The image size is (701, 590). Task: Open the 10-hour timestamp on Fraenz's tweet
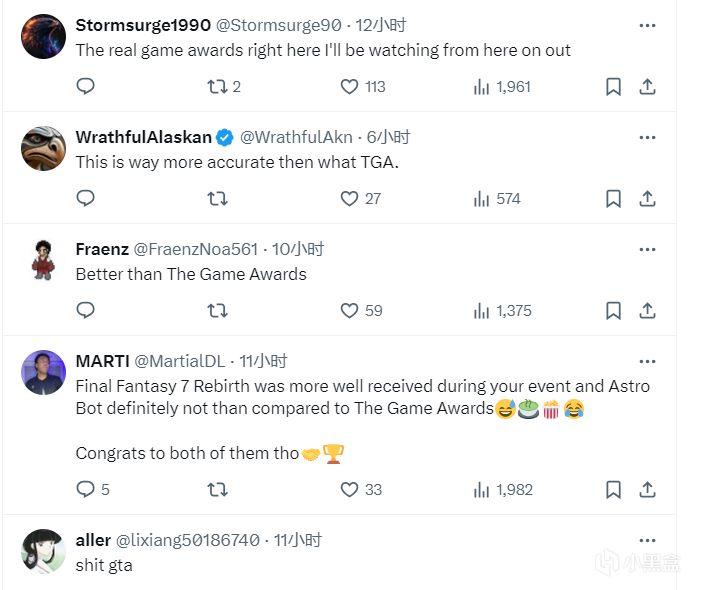[301, 249]
